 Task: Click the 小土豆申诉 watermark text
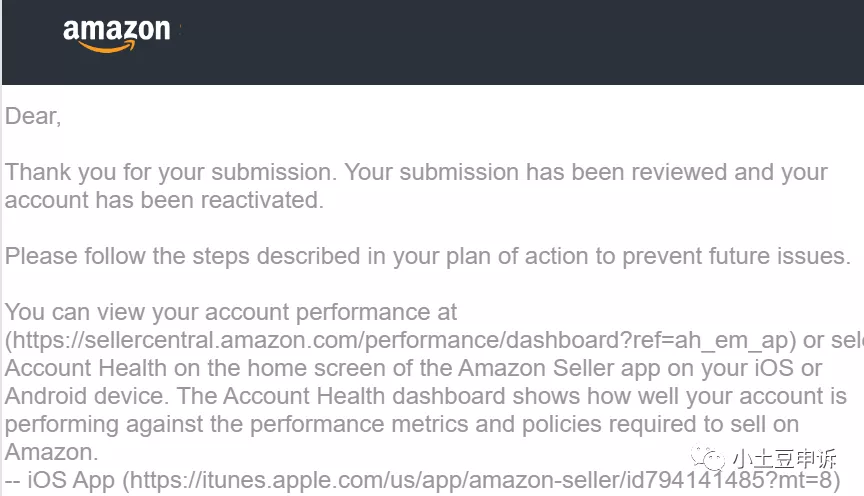tap(786, 459)
